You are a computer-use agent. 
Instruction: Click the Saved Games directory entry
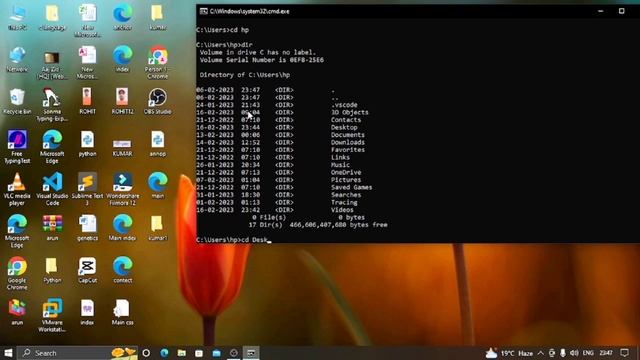(x=351, y=187)
